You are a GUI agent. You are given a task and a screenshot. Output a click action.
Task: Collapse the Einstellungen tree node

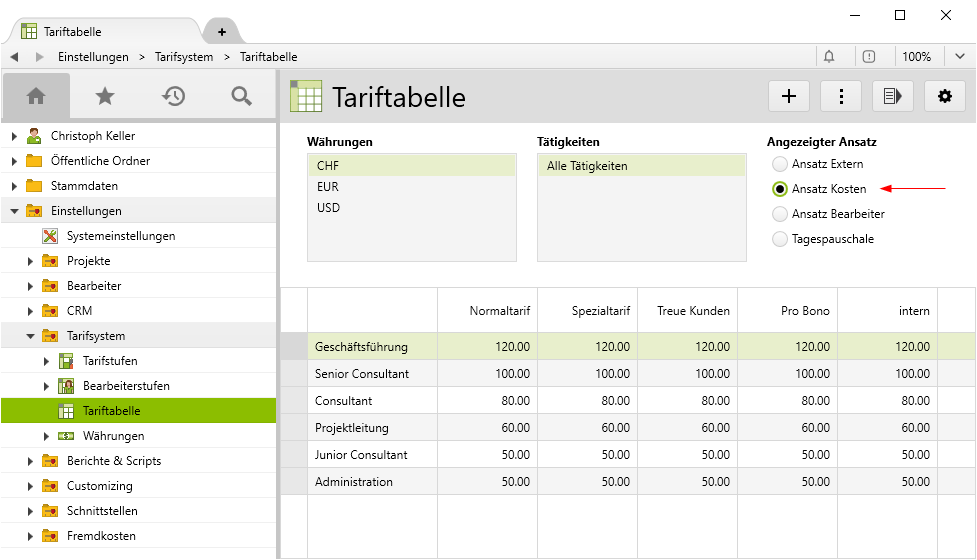tap(14, 211)
